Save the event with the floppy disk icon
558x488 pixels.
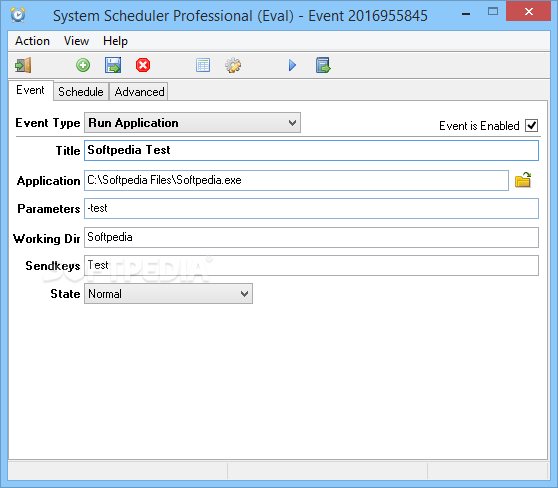click(113, 65)
